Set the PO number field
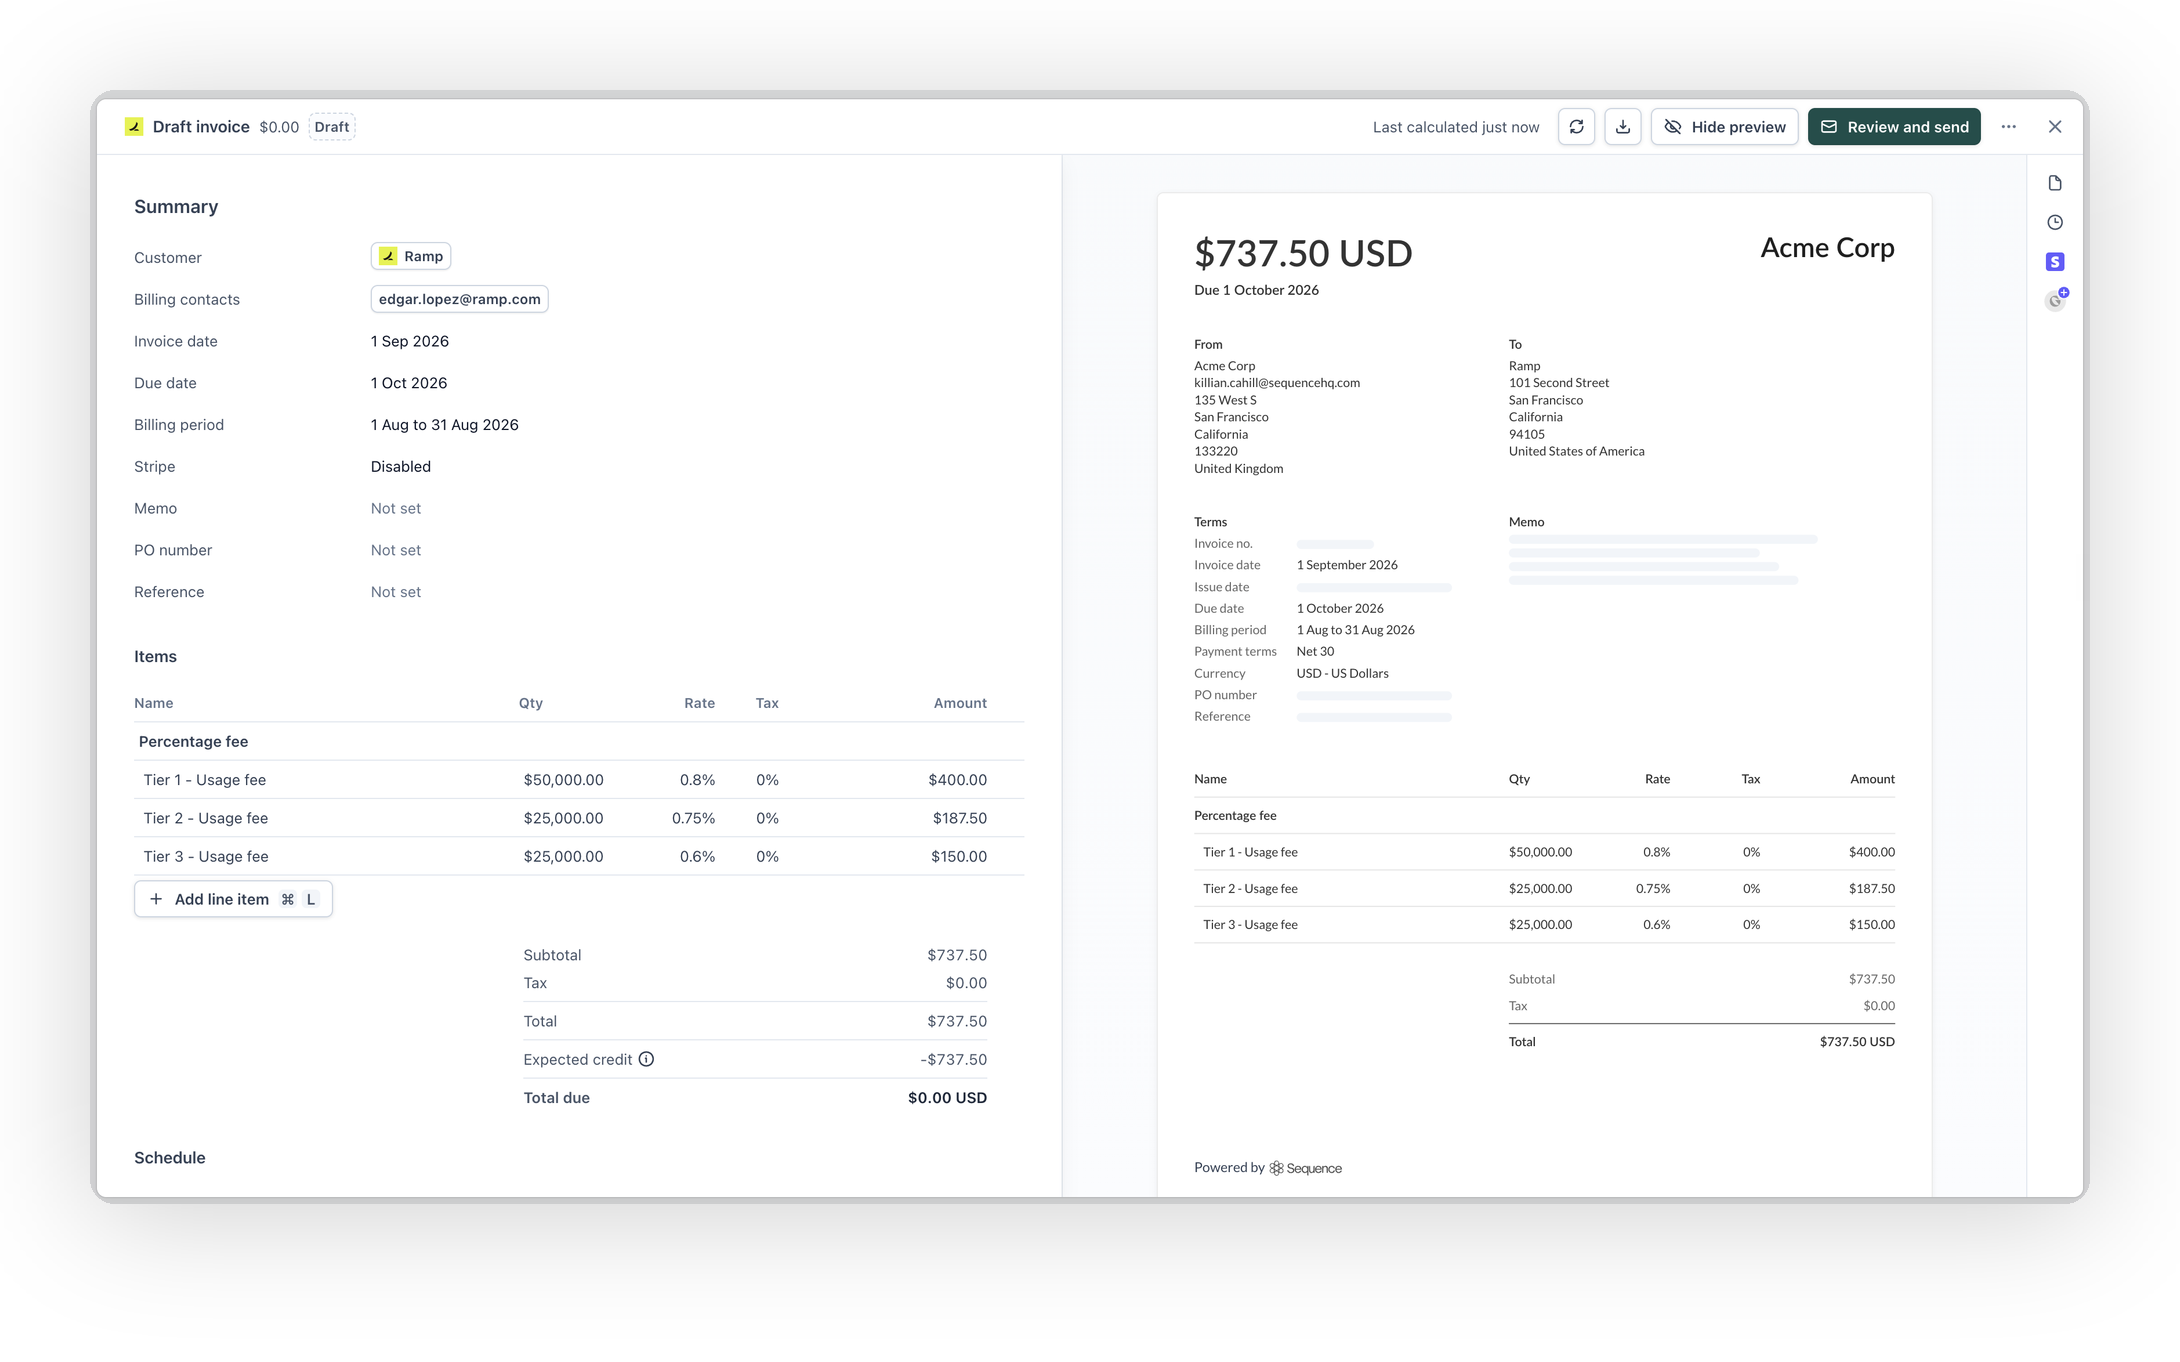Image resolution: width=2180 pixels, height=1362 pixels. point(396,551)
